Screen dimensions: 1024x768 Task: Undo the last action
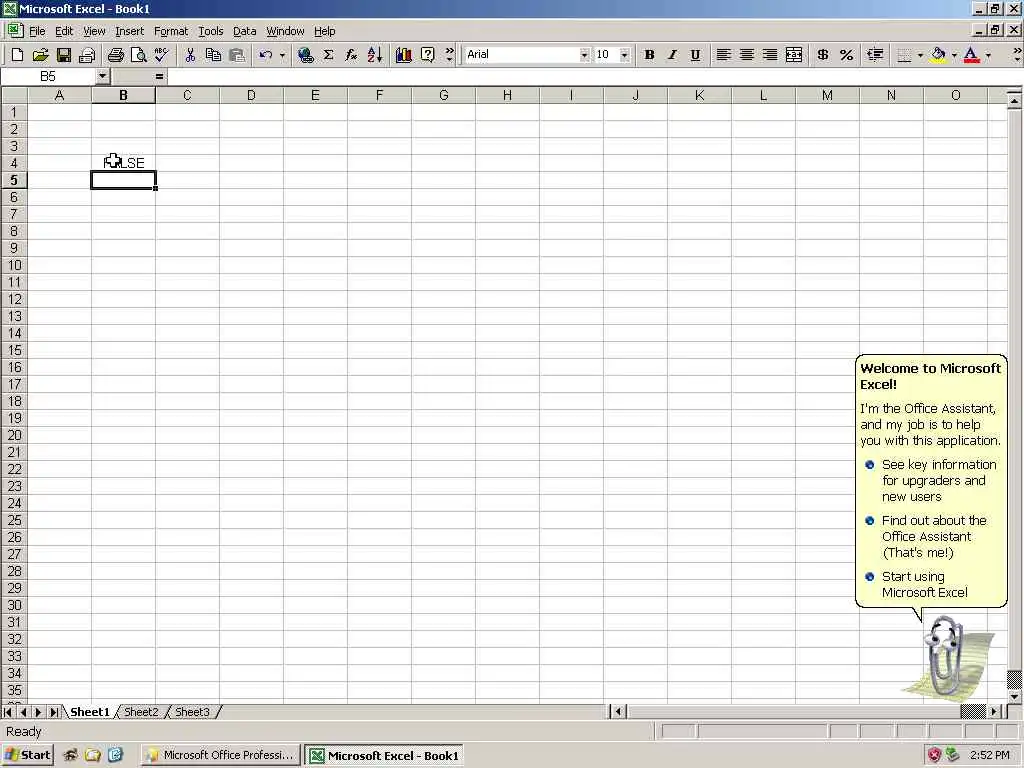pyautogui.click(x=265, y=55)
